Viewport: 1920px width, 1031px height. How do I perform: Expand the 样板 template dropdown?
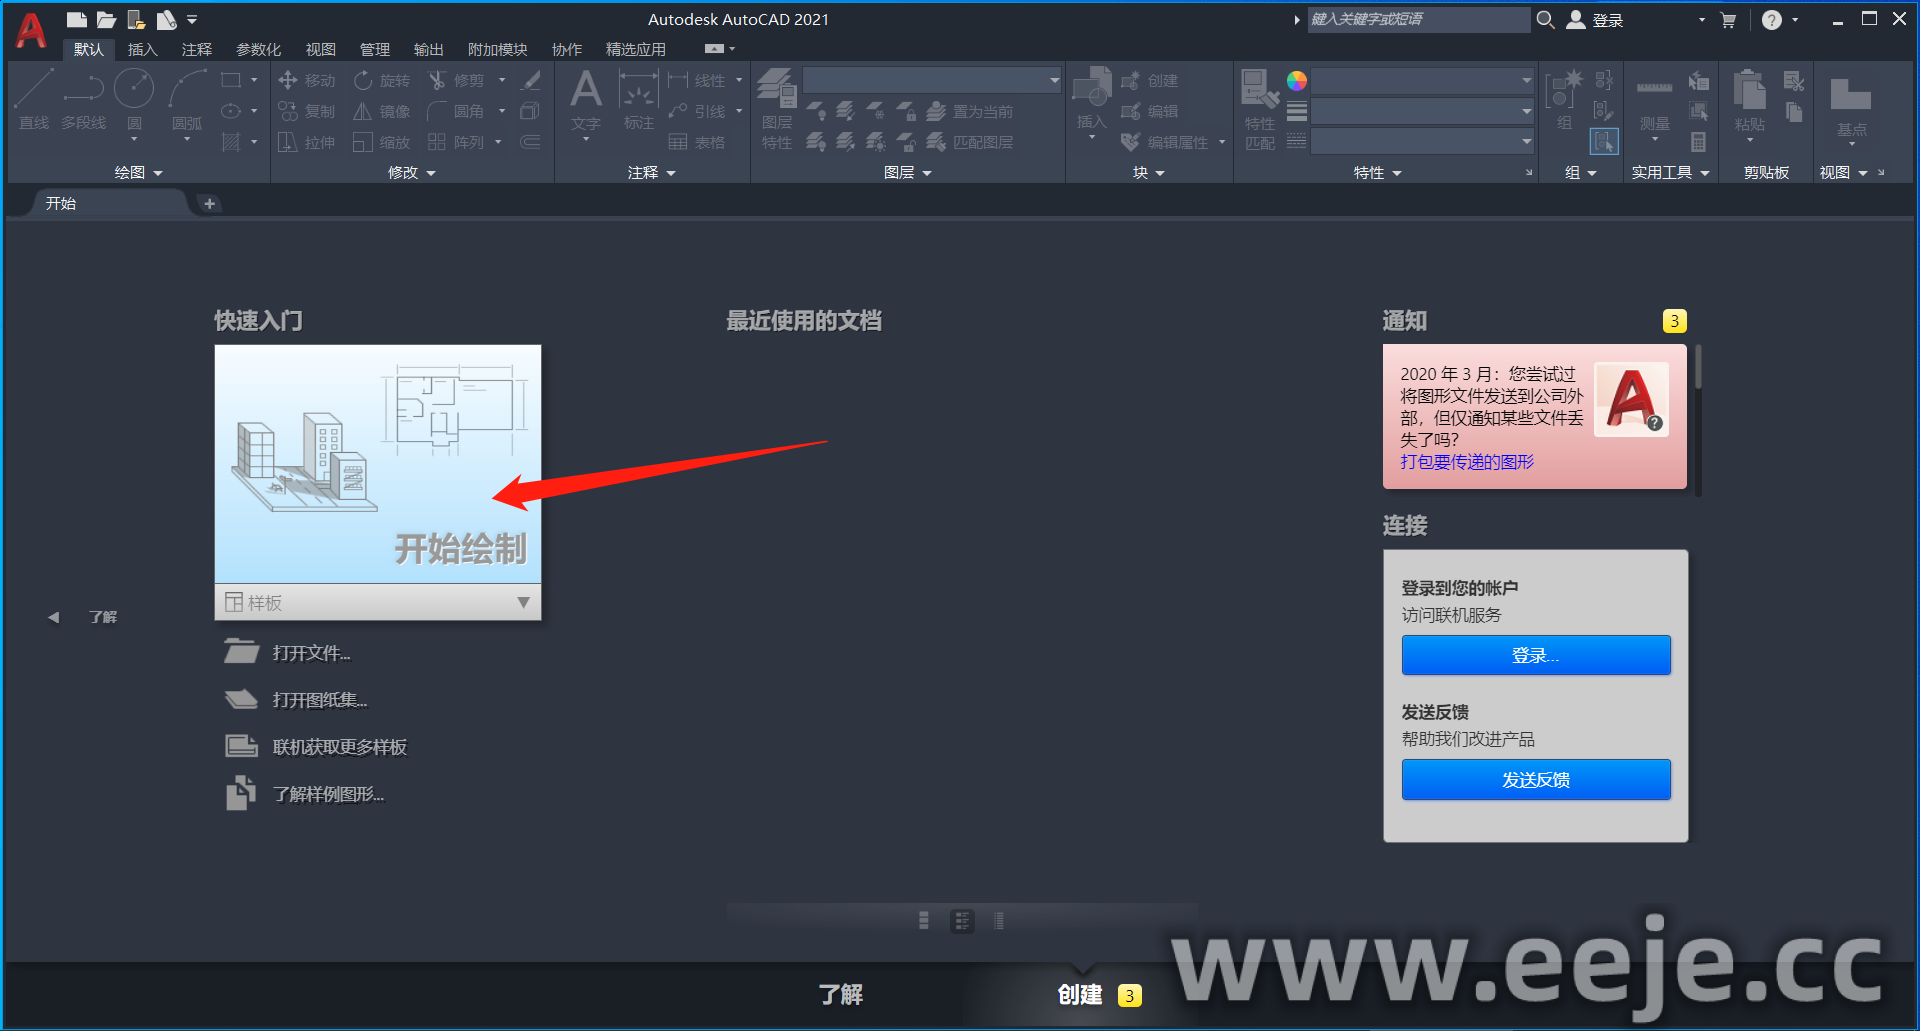(523, 602)
